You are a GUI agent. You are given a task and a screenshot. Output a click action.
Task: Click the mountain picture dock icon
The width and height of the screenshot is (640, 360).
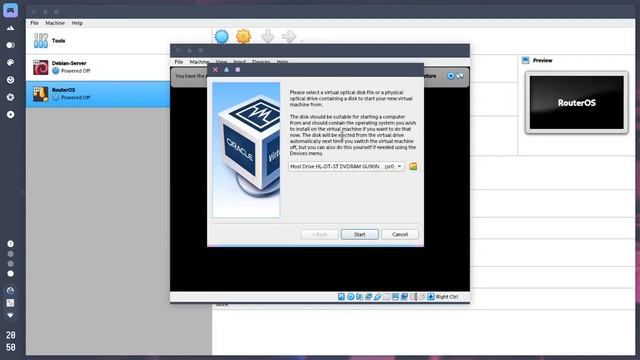point(11,28)
